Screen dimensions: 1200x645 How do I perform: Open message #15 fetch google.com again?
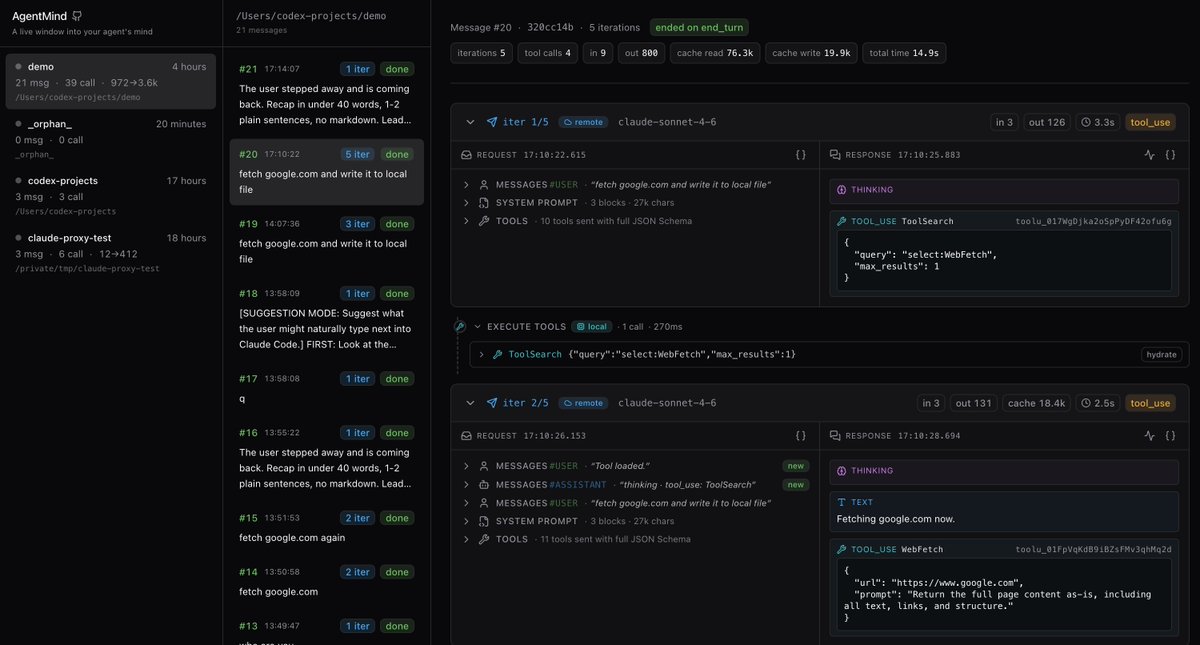(327, 527)
